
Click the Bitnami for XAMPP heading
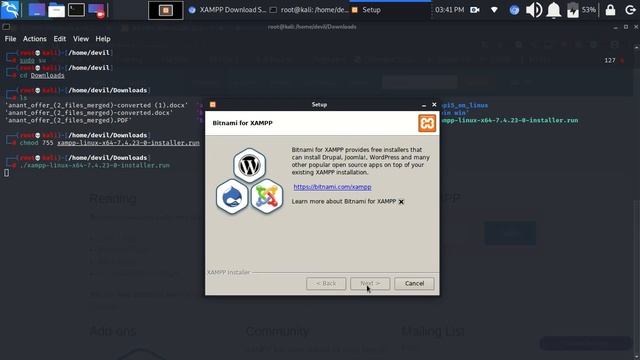click(x=242, y=123)
